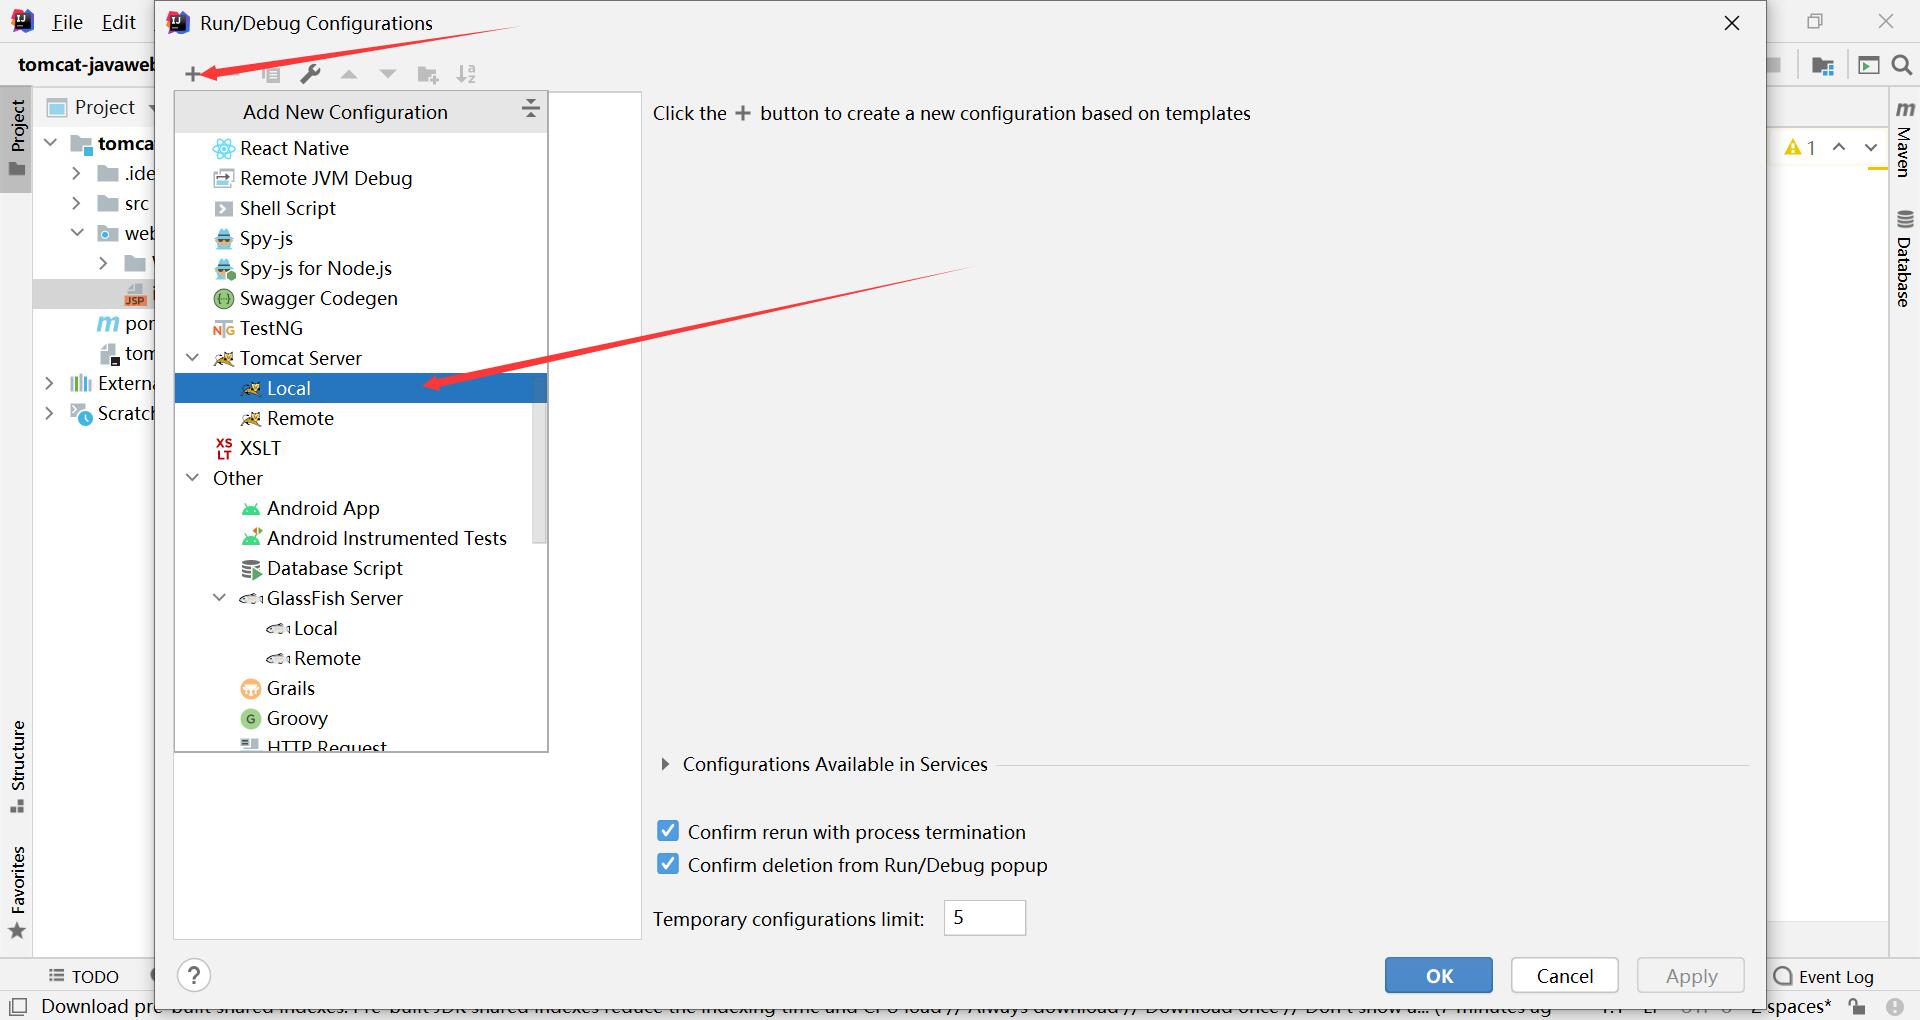Select Local under GlassFish Server

point(361,628)
